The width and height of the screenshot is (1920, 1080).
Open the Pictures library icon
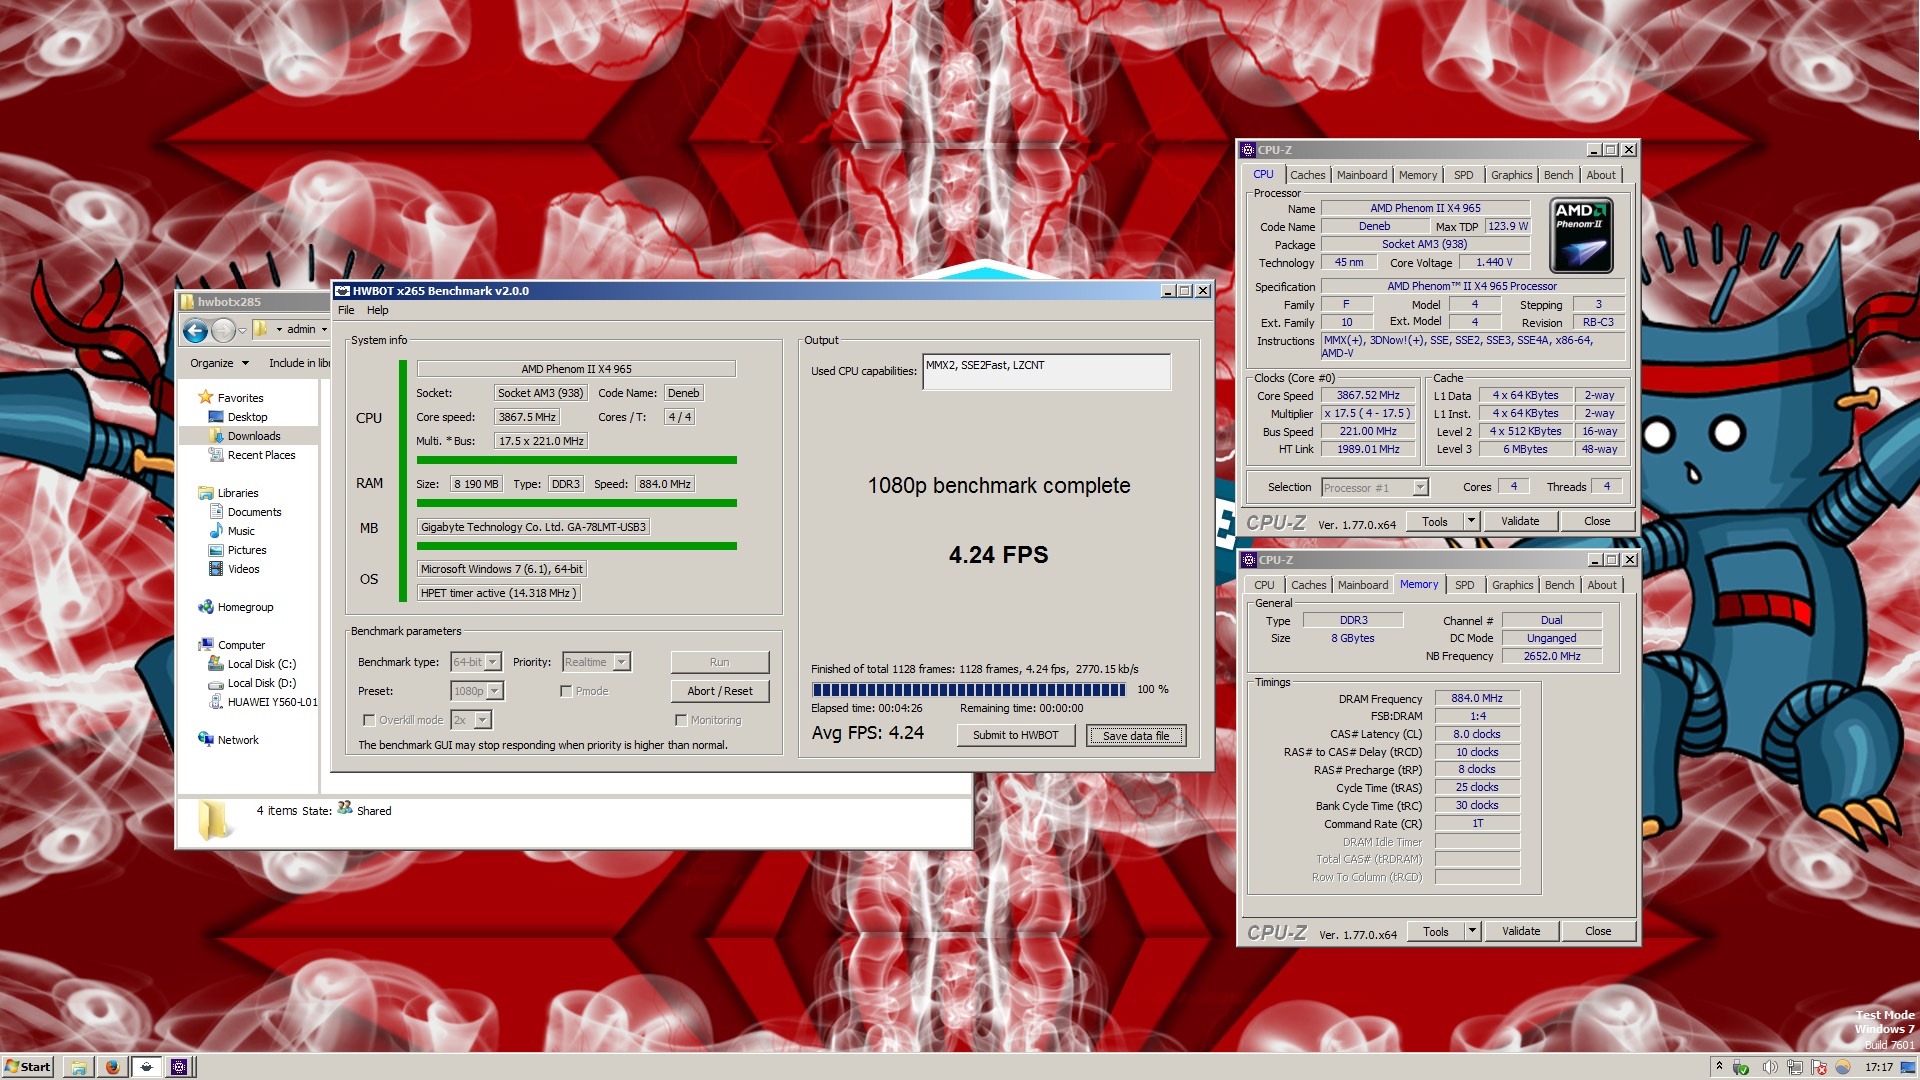click(215, 550)
